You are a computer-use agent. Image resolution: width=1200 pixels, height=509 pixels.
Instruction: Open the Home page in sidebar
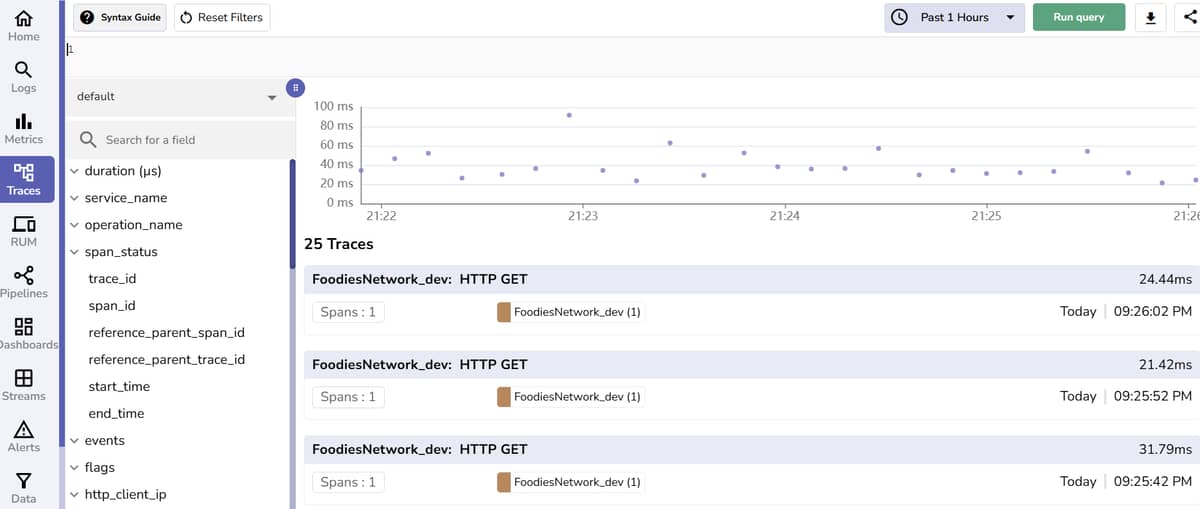[x=24, y=25]
